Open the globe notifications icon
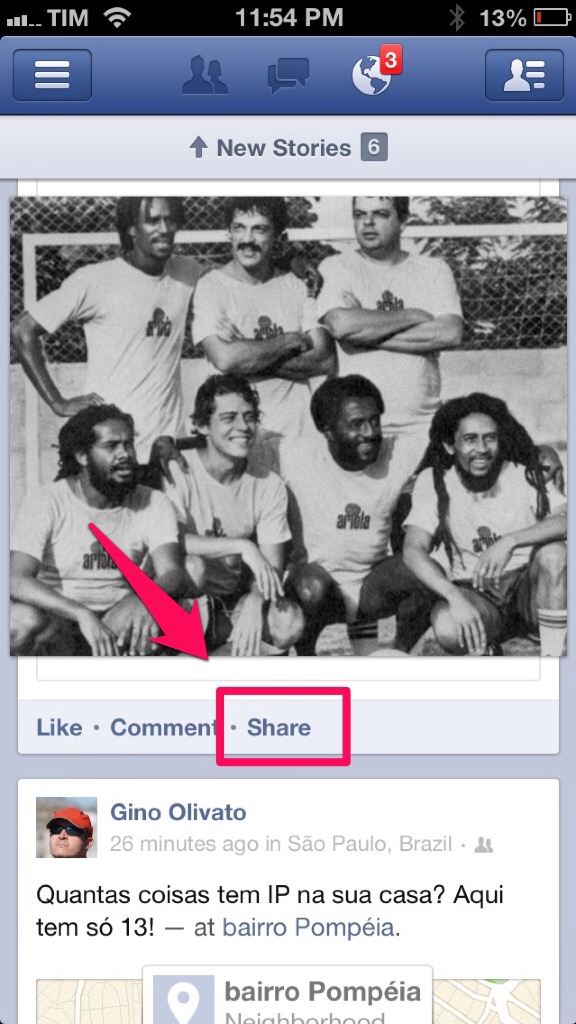Viewport: 576px width, 1024px height. point(372,77)
